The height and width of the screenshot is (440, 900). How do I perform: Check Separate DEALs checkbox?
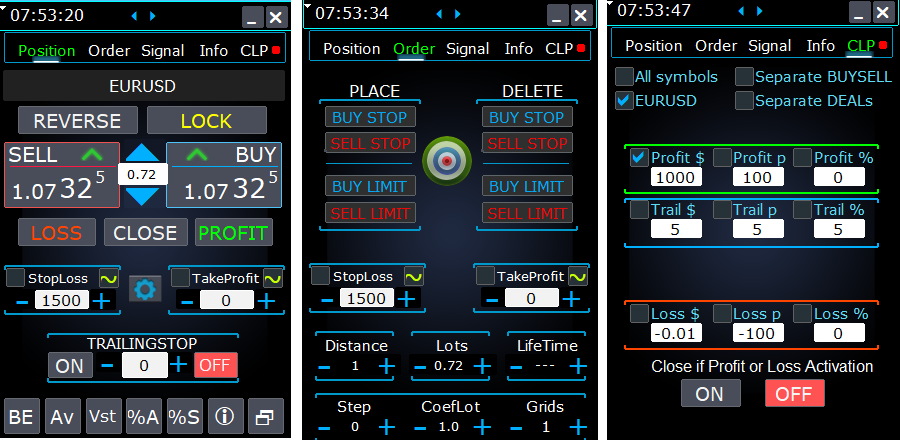tap(744, 100)
